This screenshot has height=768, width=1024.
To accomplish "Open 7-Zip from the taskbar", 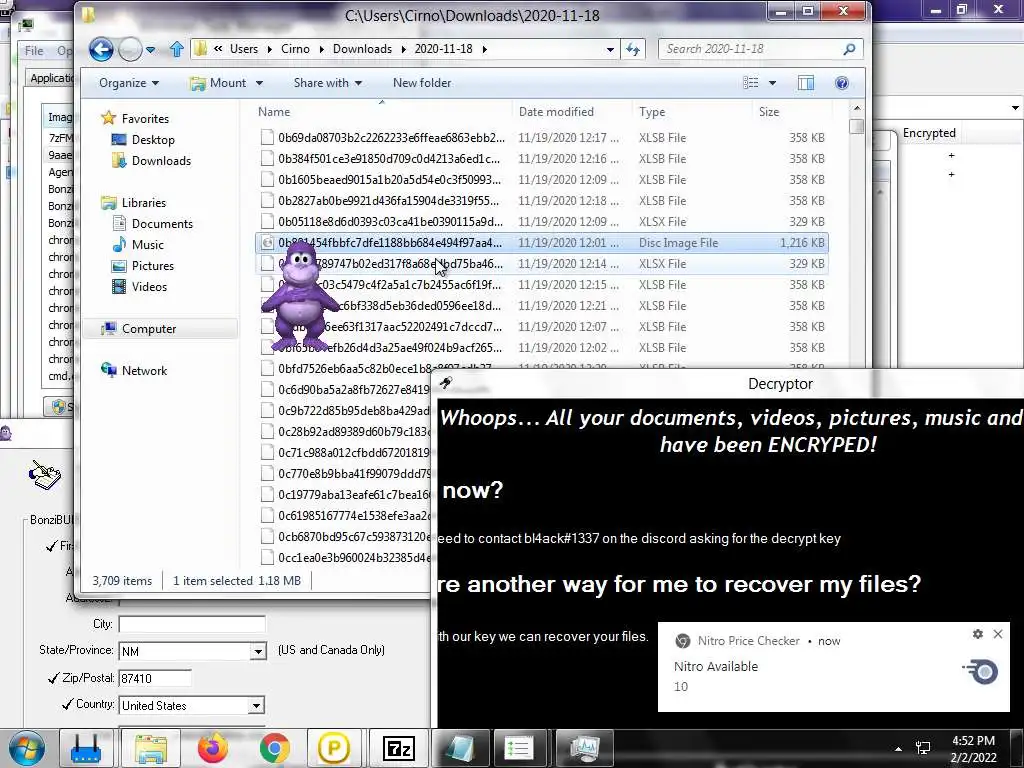I will [x=398, y=748].
